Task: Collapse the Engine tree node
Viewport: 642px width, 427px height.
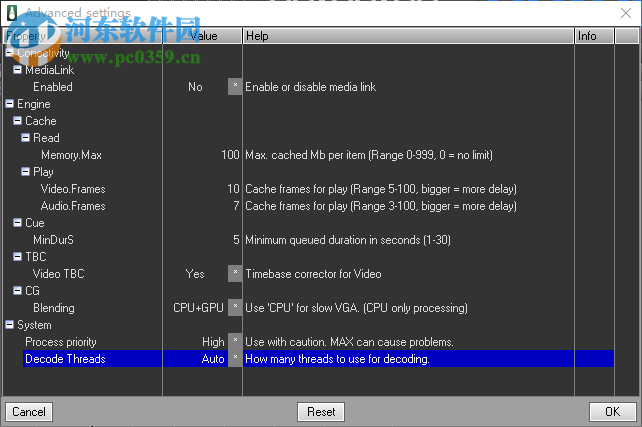Action: point(9,104)
